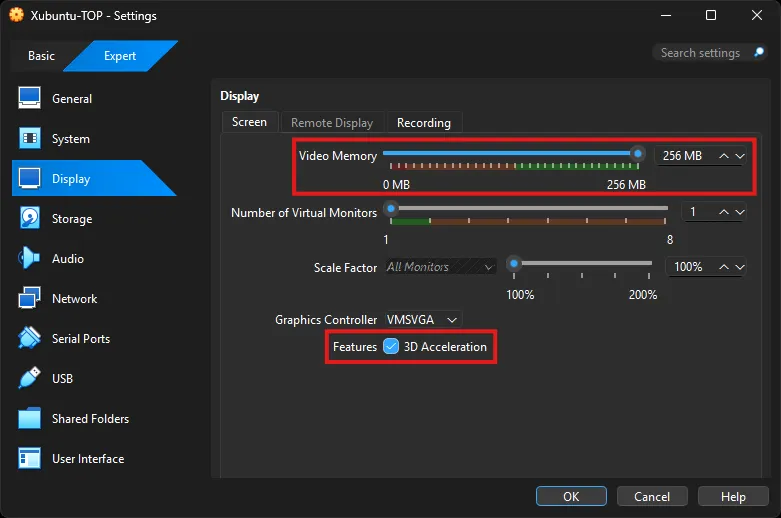
Task: Click the Display monitor icon in sidebar
Action: 29,178
